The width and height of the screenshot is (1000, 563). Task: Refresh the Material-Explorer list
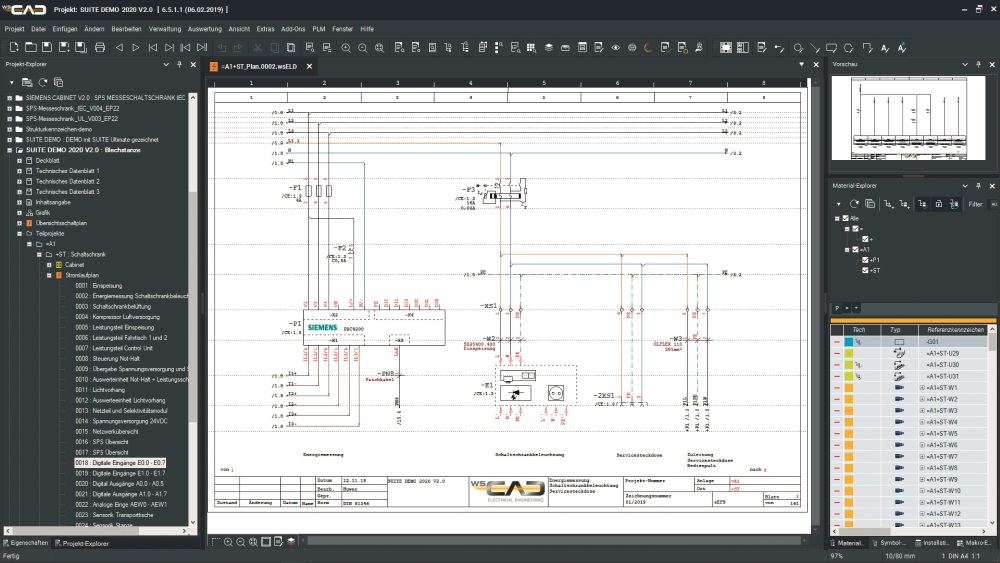[x=854, y=204]
